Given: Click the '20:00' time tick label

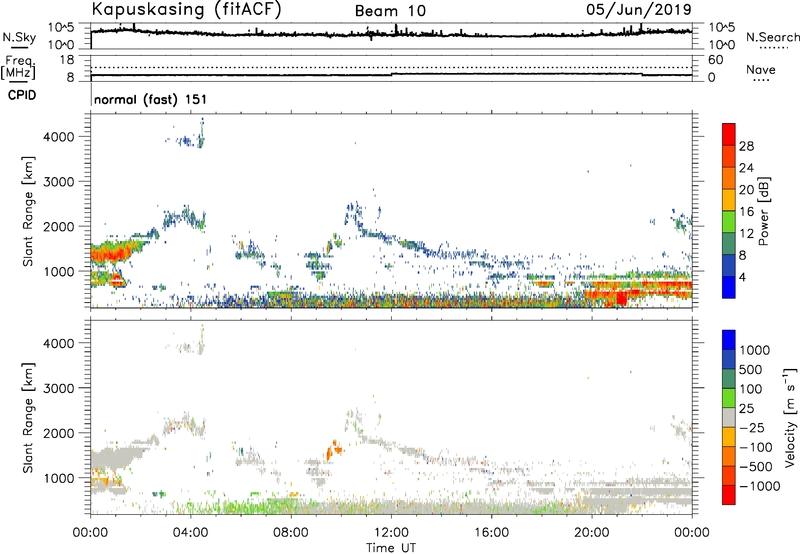Looking at the screenshot, I should click(592, 533).
